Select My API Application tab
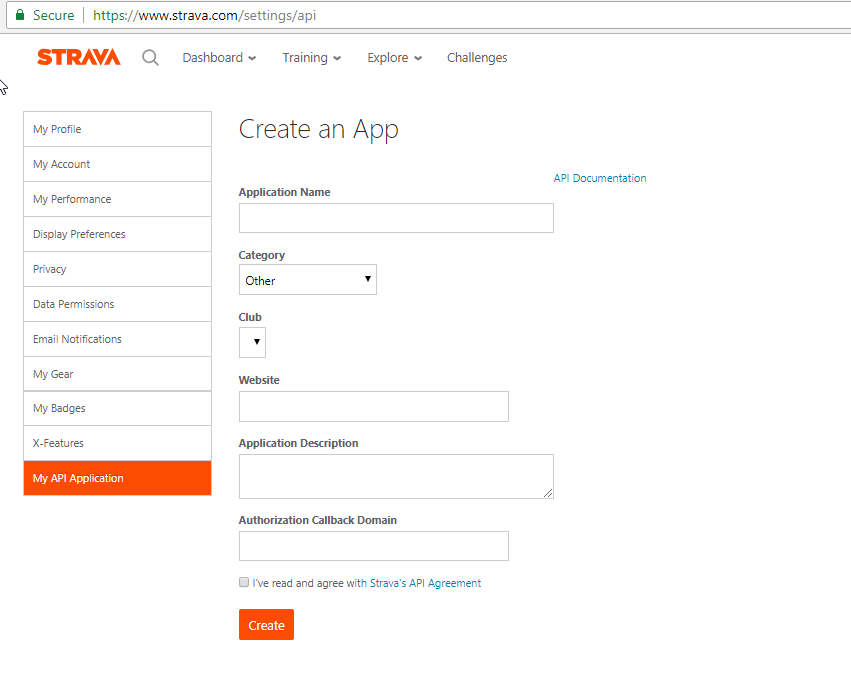The width and height of the screenshot is (851, 690). (x=117, y=478)
